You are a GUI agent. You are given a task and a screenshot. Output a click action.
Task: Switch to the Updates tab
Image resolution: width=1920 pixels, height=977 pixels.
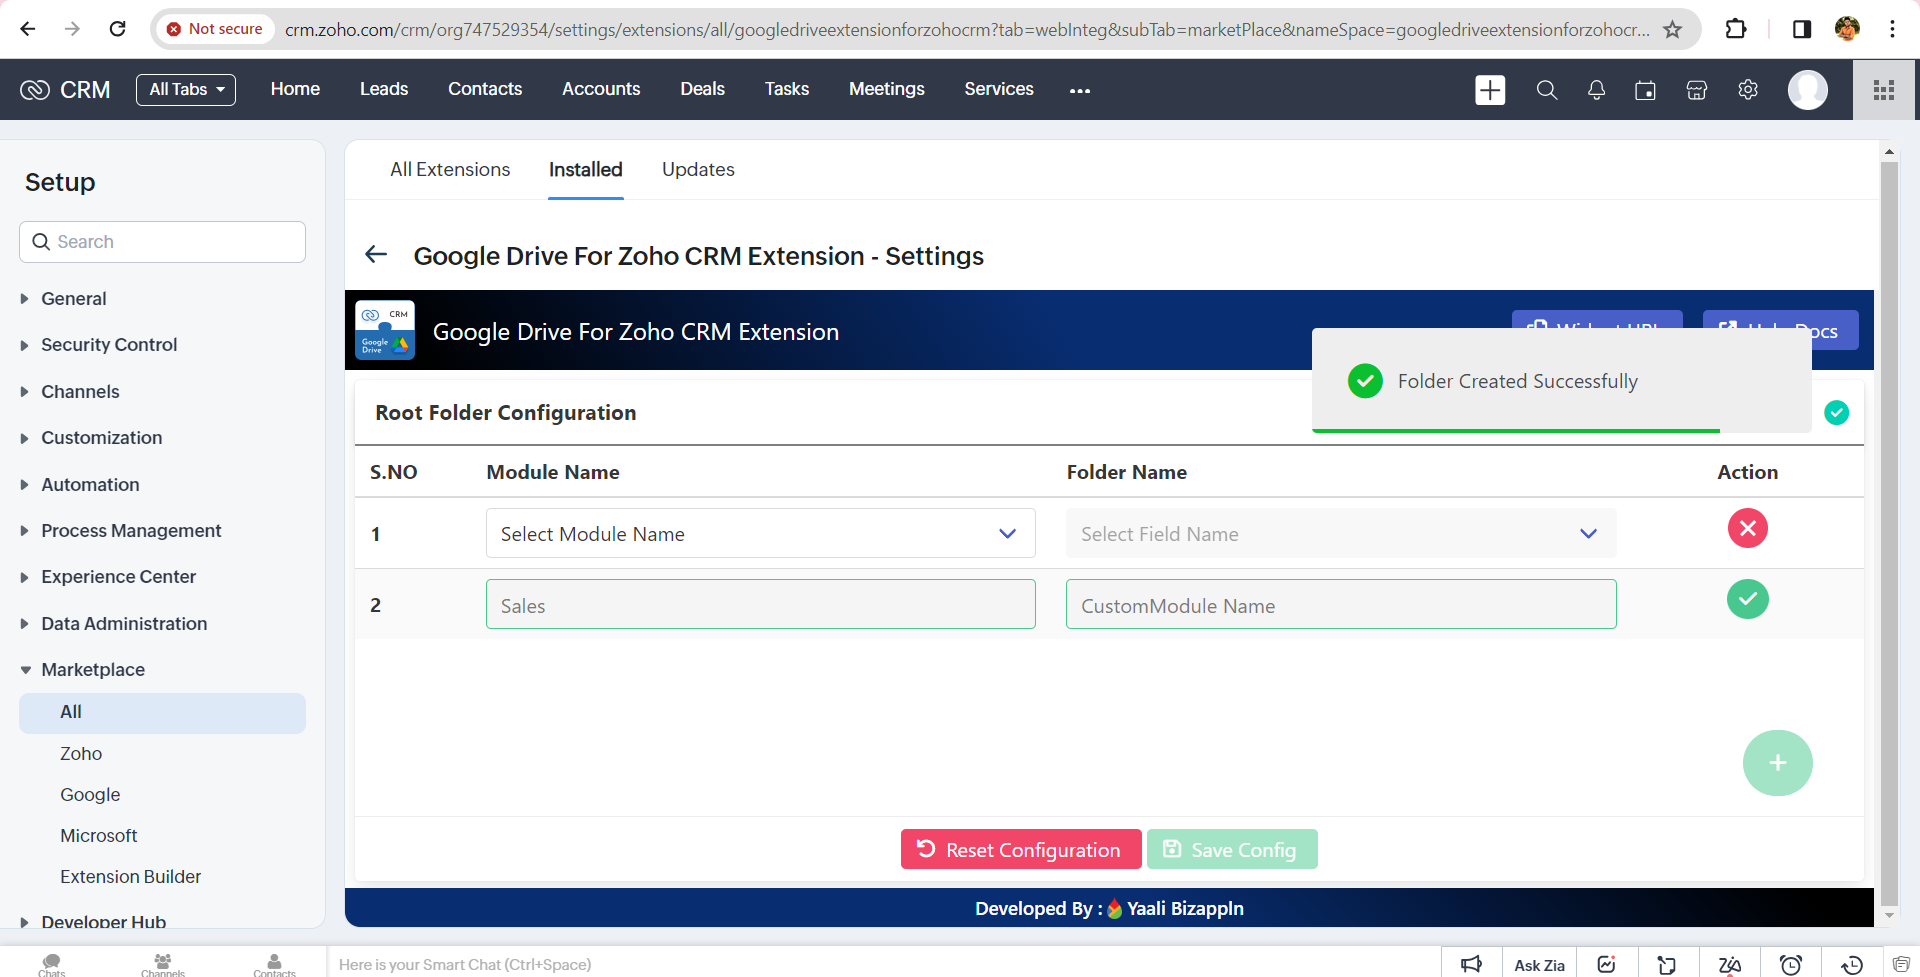(698, 170)
